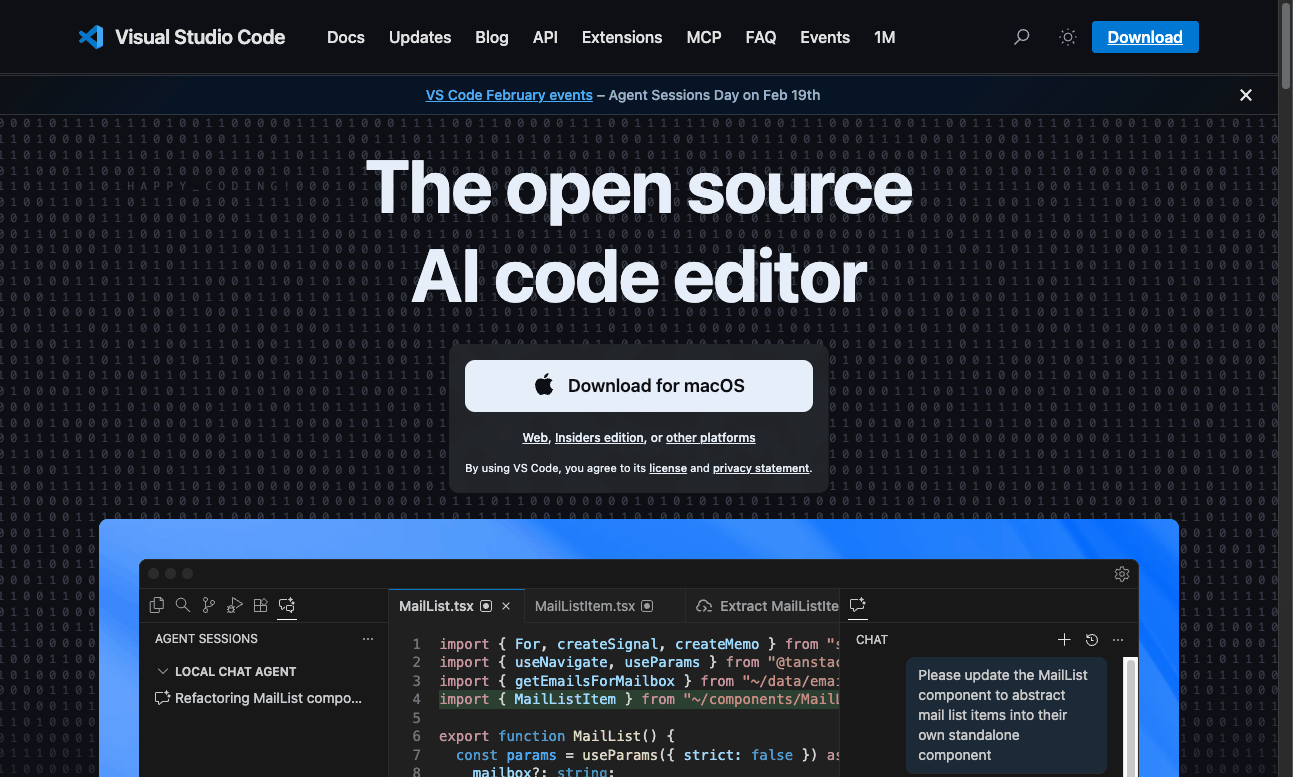Click highlighted line 4 MailListItem import

pos(639,699)
